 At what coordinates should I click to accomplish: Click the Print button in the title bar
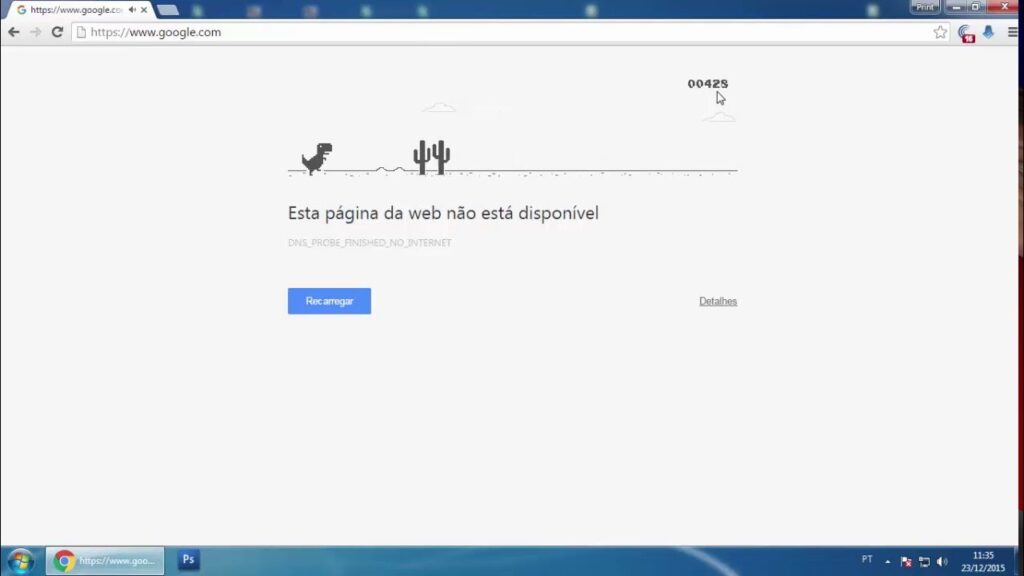[x=925, y=7]
